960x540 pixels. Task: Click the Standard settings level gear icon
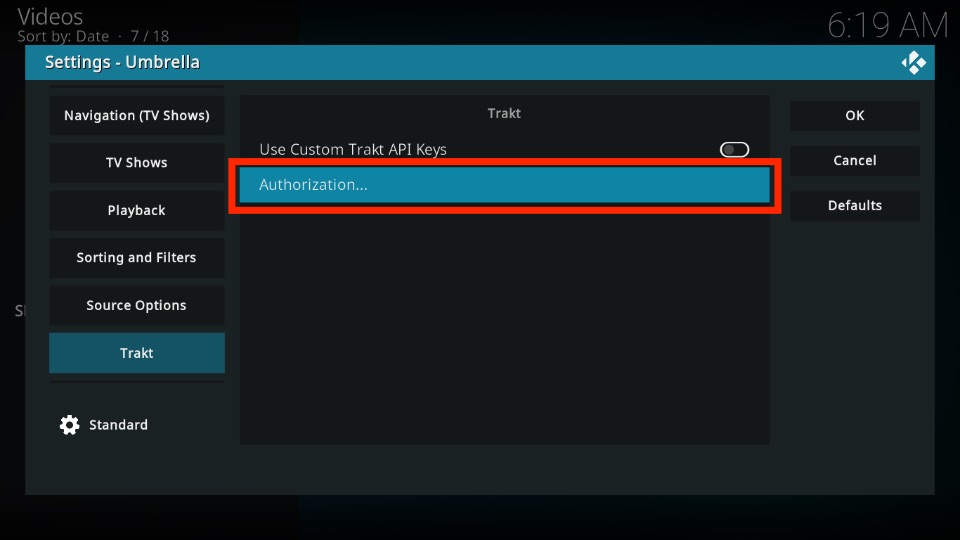(x=70, y=425)
